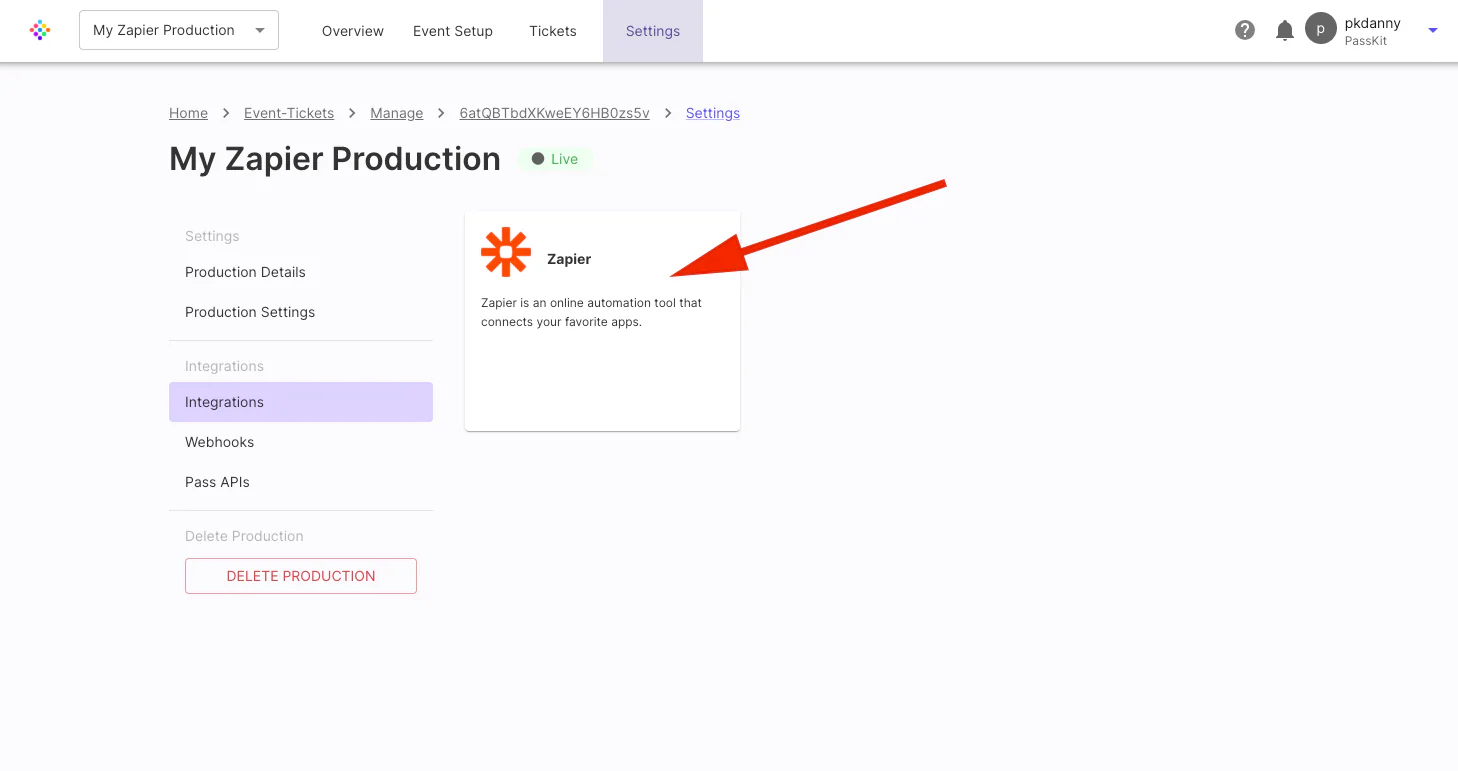Expand the account menu arrow
This screenshot has height=771, width=1458.
pos(1433,31)
